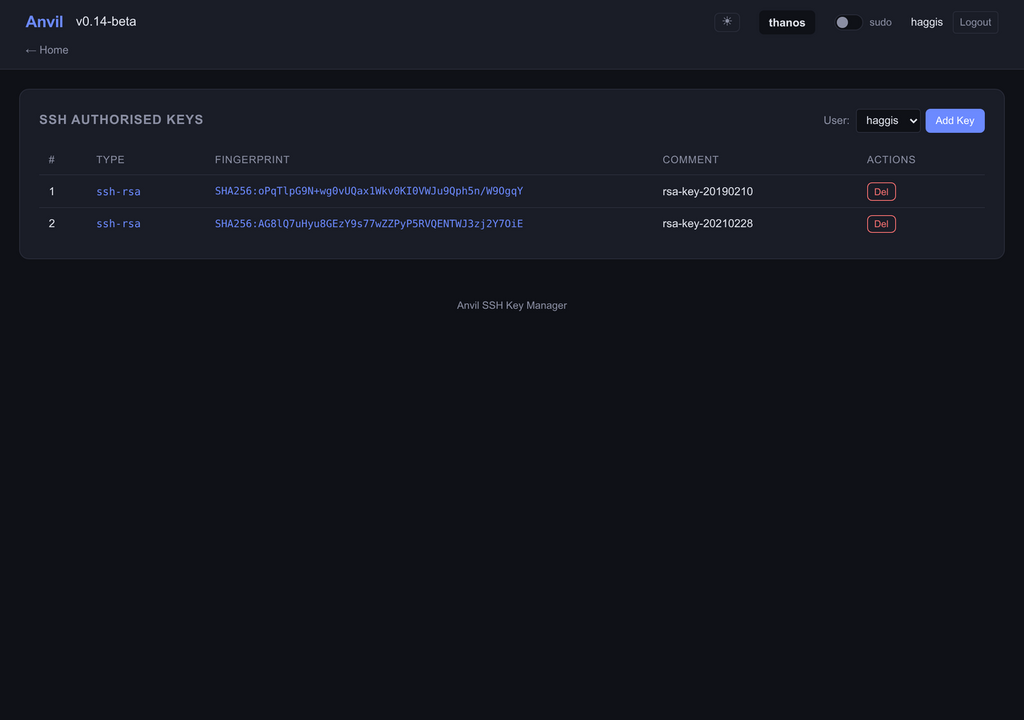Click ssh-rsa type in row 1
Viewport: 1024px width, 720px height.
pyautogui.click(x=118, y=191)
